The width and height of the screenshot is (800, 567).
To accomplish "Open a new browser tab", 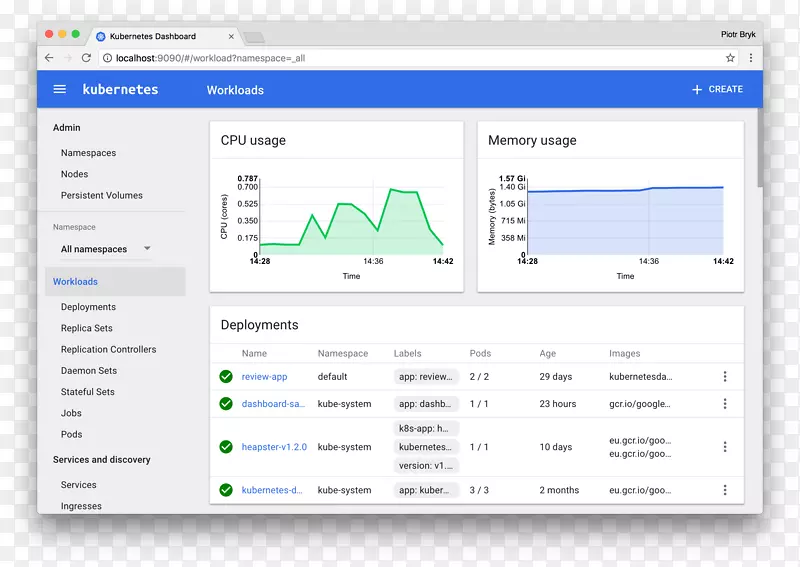I will (254, 37).
